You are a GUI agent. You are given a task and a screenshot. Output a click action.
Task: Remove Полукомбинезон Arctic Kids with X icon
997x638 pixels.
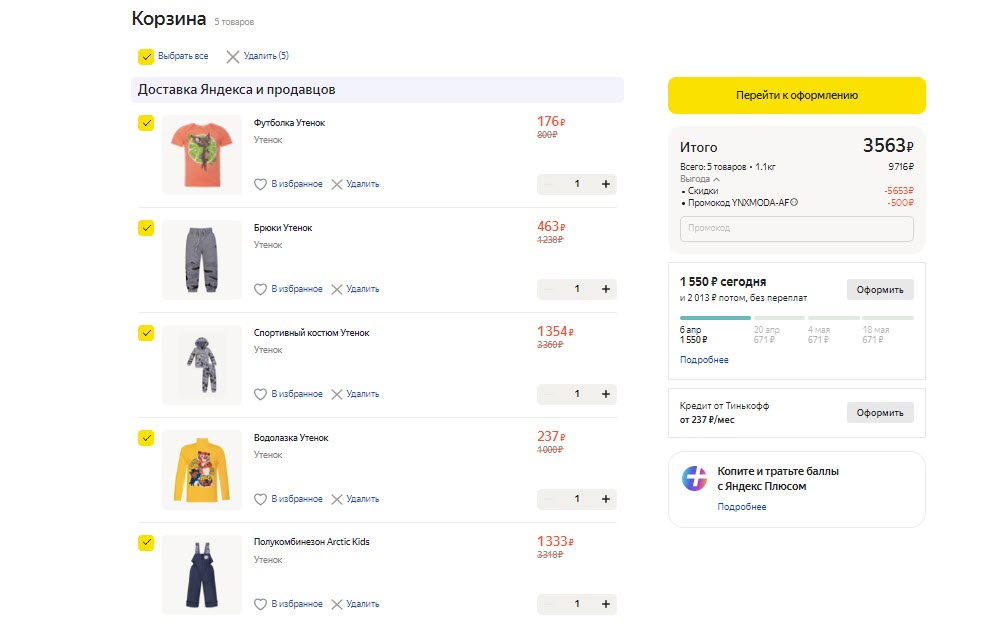[337, 604]
